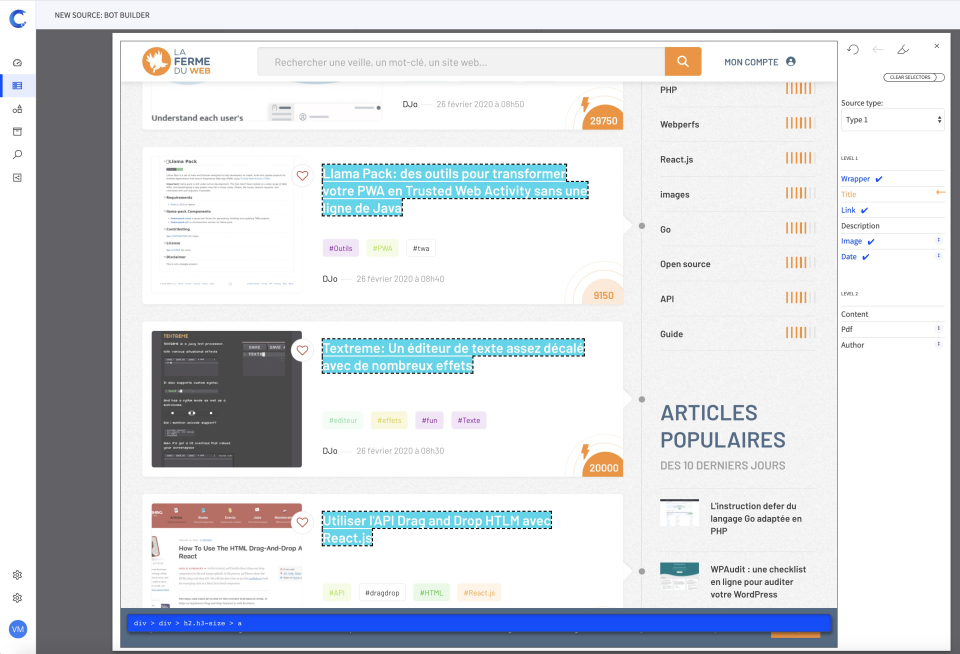Screen dimensions: 960x654
Task: Click the 20000 lightning score badge
Action: coord(602,462)
